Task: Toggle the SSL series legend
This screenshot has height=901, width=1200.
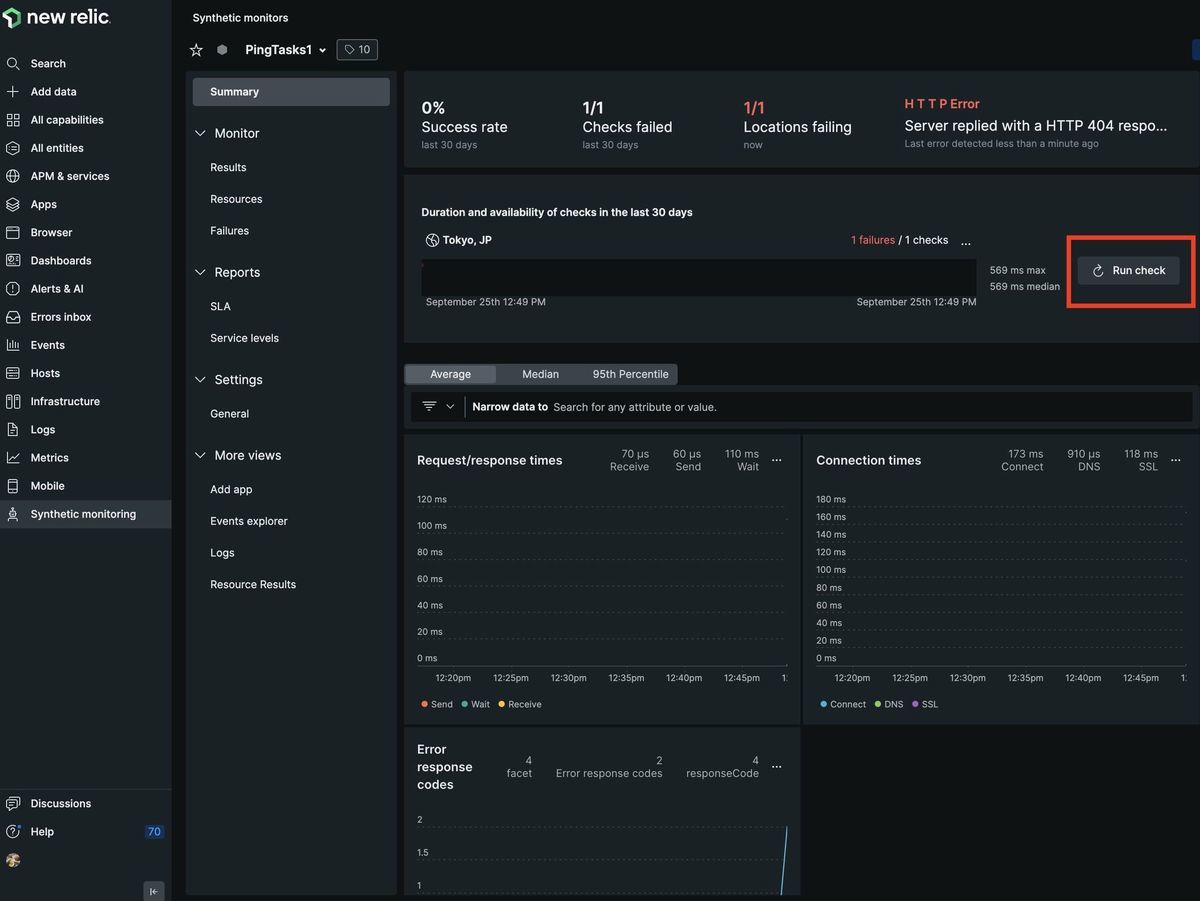Action: click(x=925, y=704)
